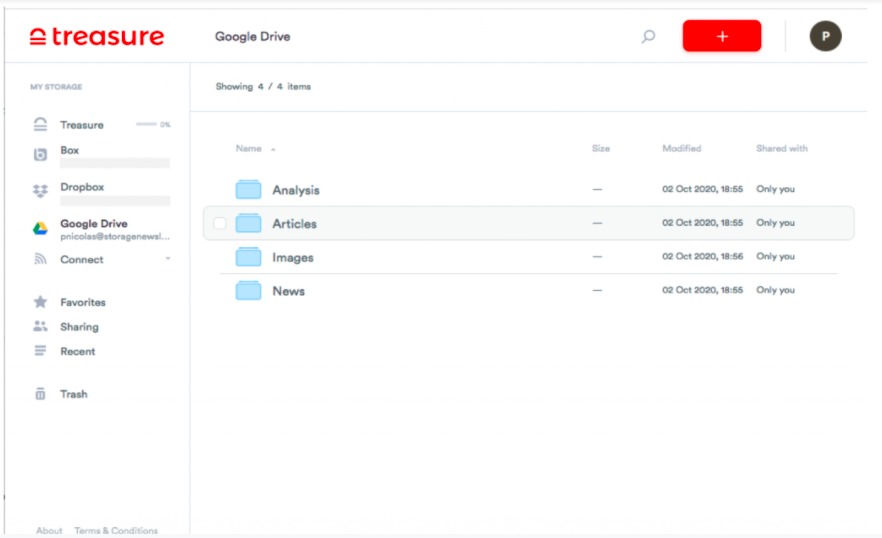
Task: Open Recent in sidebar
Action: [78, 351]
